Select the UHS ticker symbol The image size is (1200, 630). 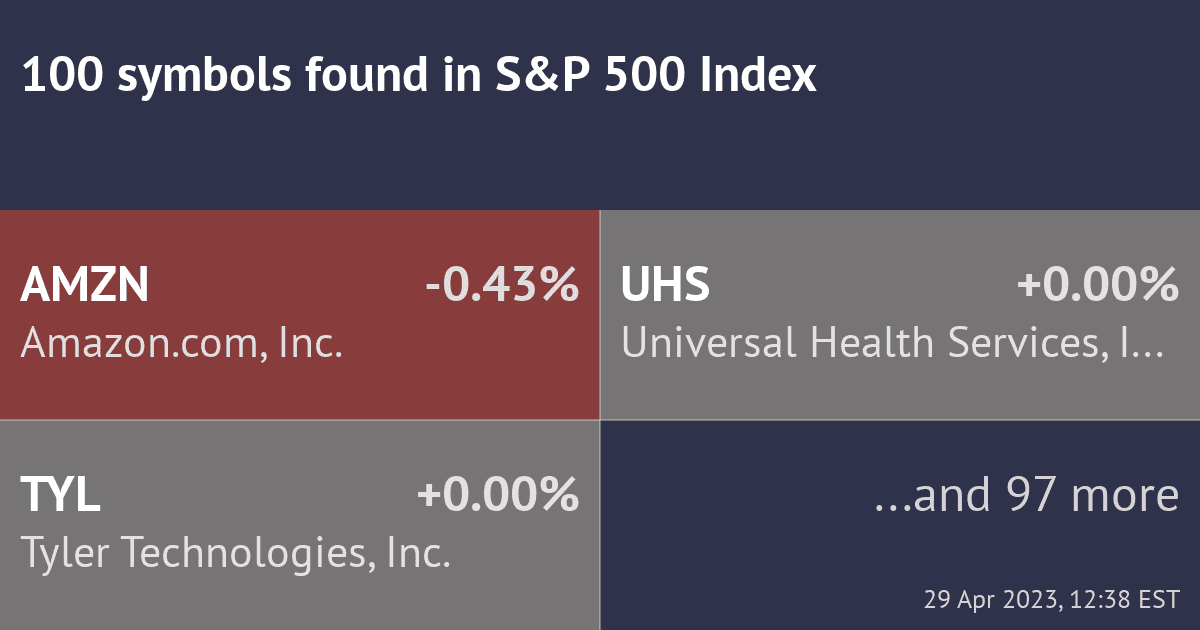click(x=665, y=286)
